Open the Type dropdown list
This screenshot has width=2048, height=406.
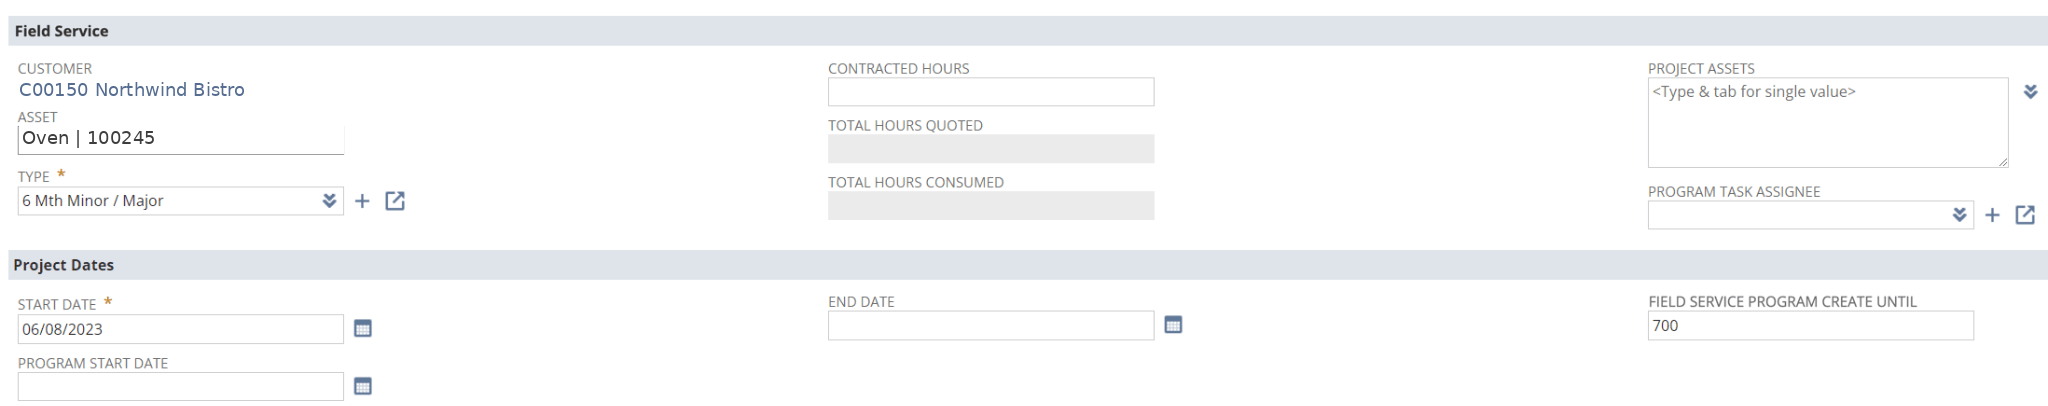tap(329, 201)
